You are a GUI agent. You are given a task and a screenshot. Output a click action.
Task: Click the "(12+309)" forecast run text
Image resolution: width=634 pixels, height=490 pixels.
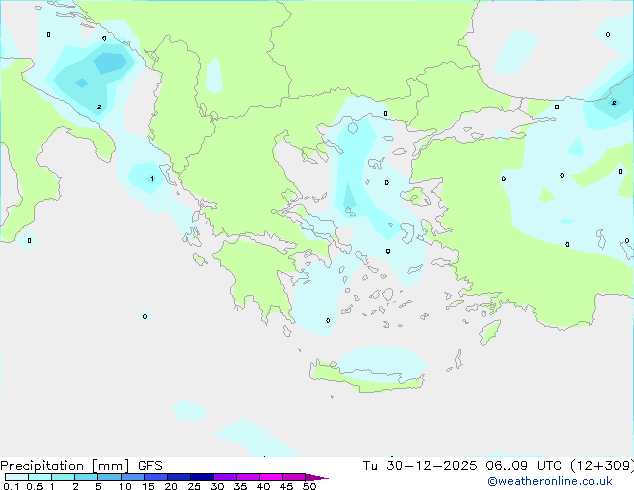[x=602, y=466]
